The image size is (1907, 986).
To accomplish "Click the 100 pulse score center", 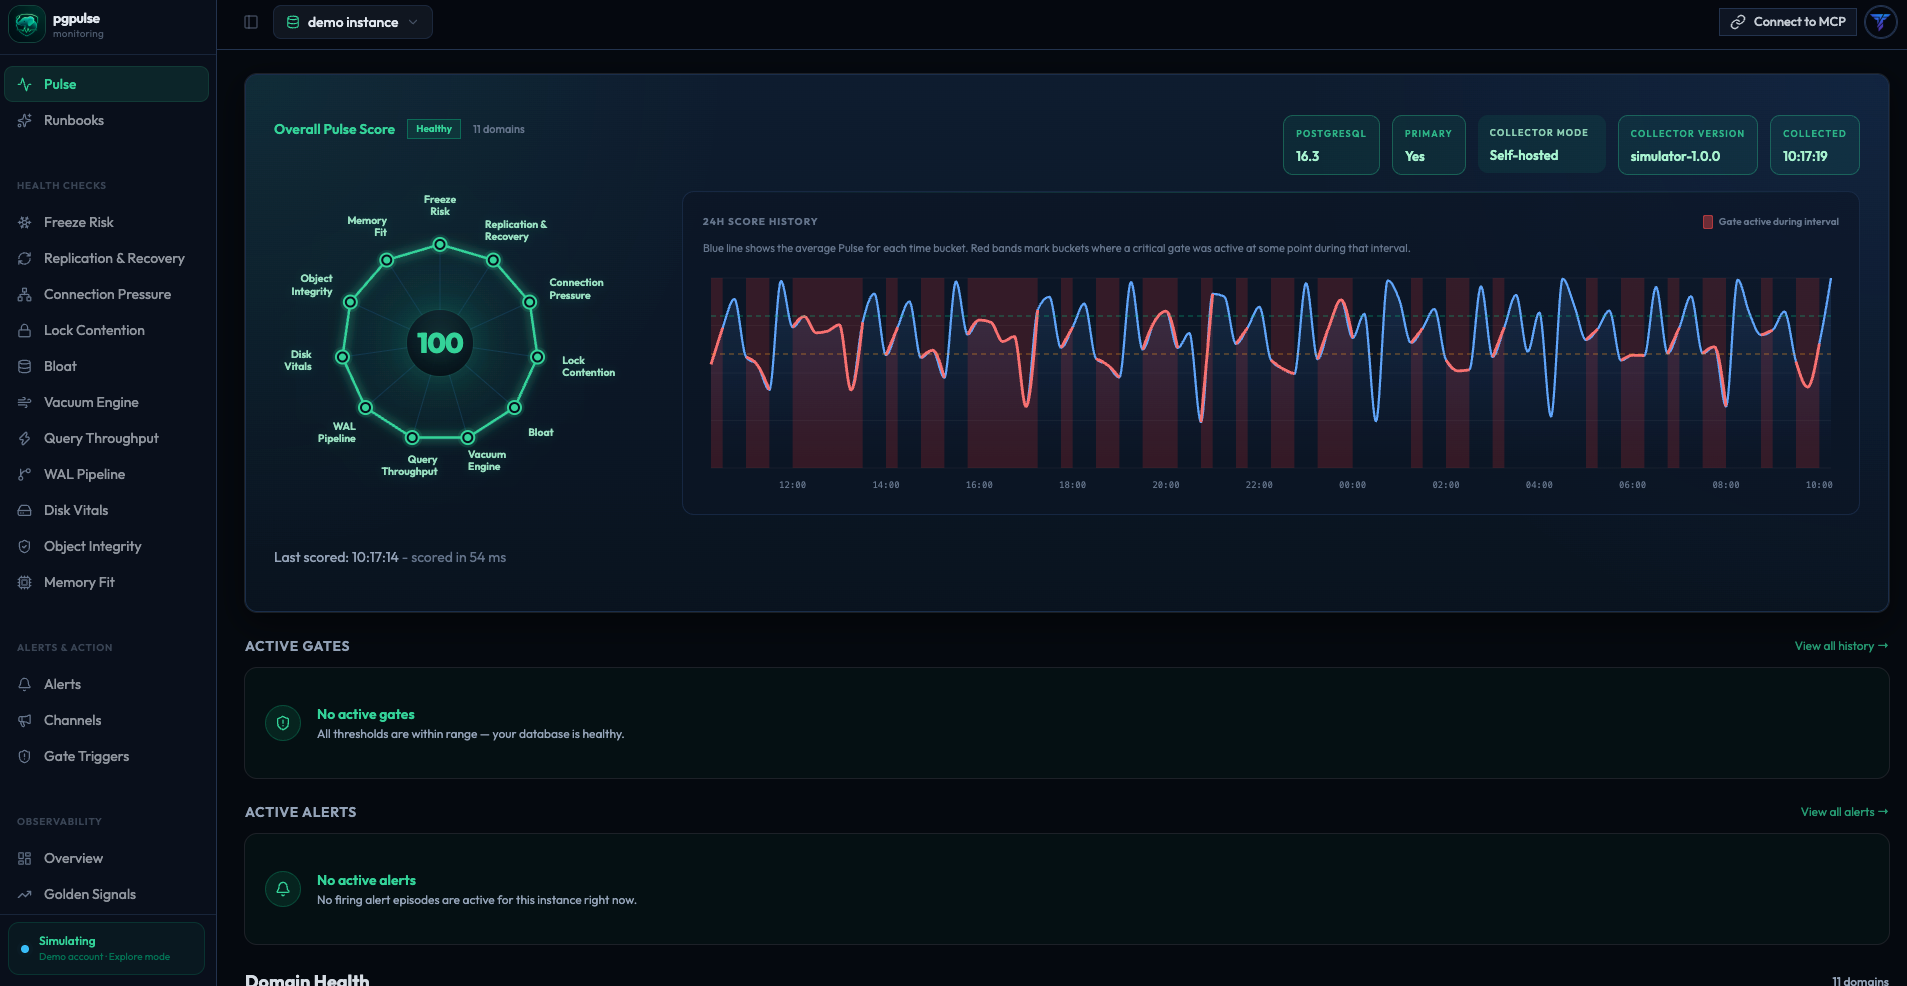I will pyautogui.click(x=440, y=343).
